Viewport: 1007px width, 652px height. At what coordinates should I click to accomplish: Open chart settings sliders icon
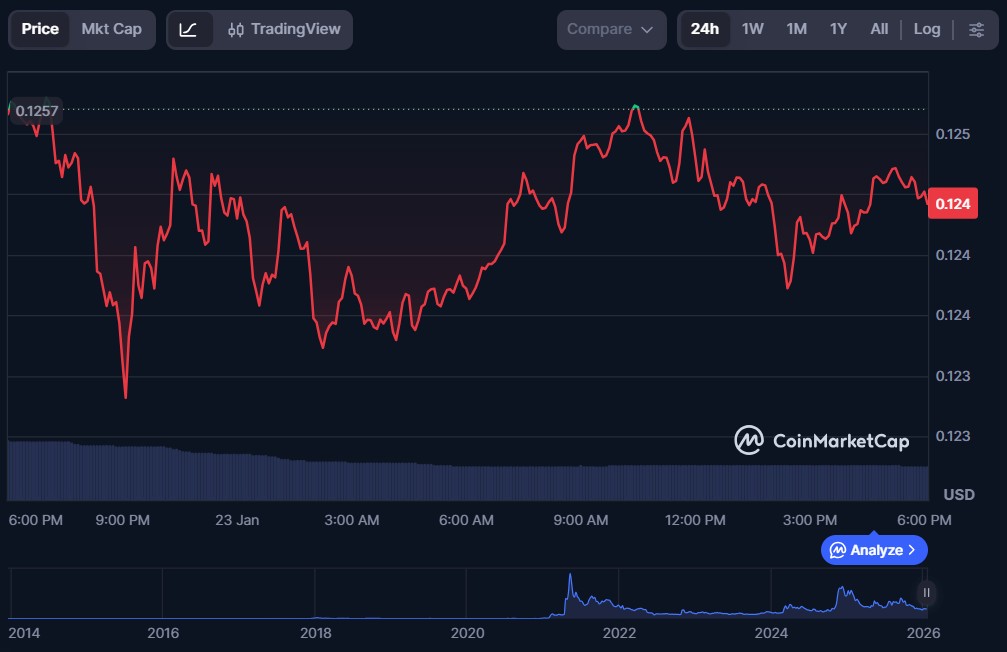point(976,29)
